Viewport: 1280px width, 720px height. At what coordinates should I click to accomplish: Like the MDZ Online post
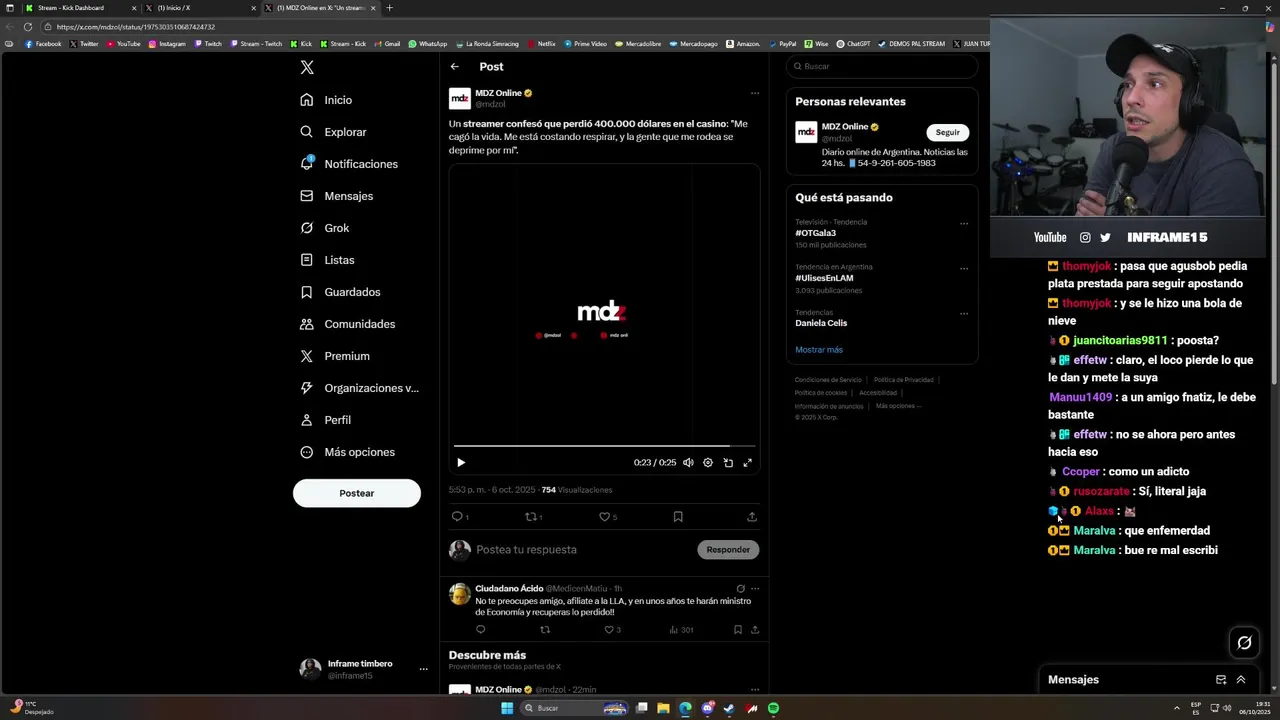click(604, 517)
